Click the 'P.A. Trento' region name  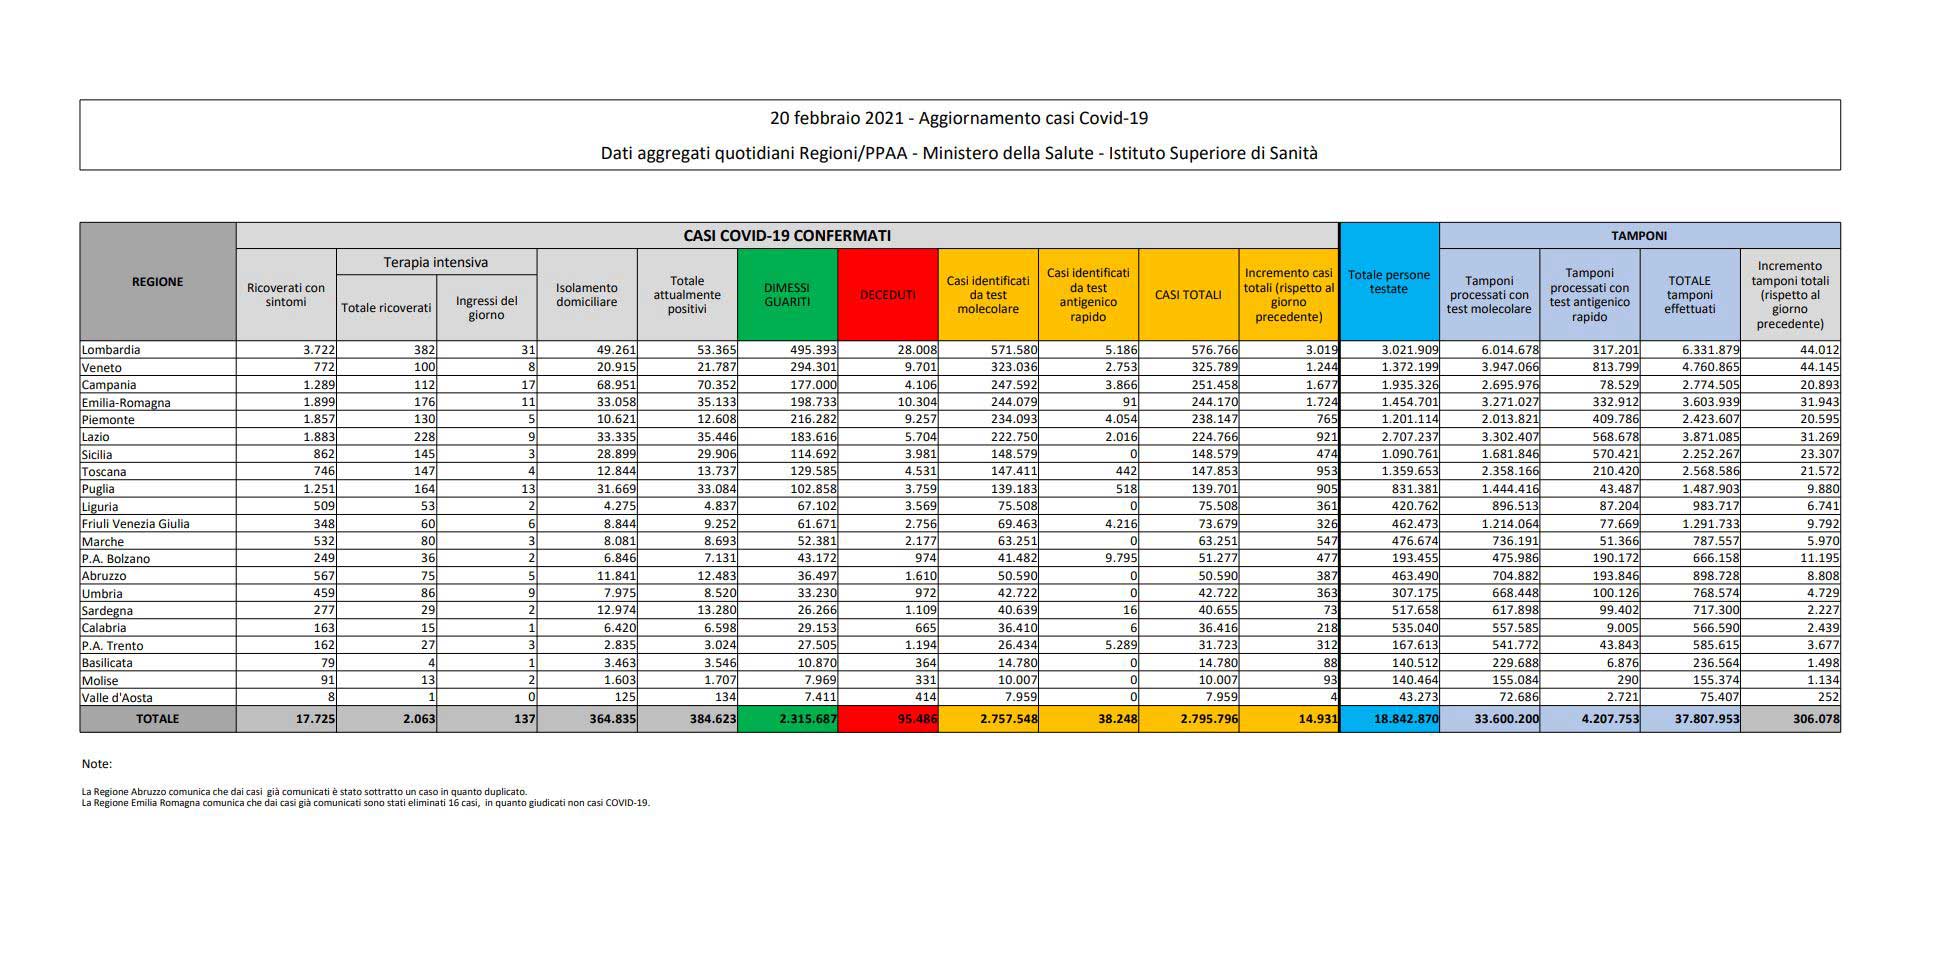coord(113,646)
